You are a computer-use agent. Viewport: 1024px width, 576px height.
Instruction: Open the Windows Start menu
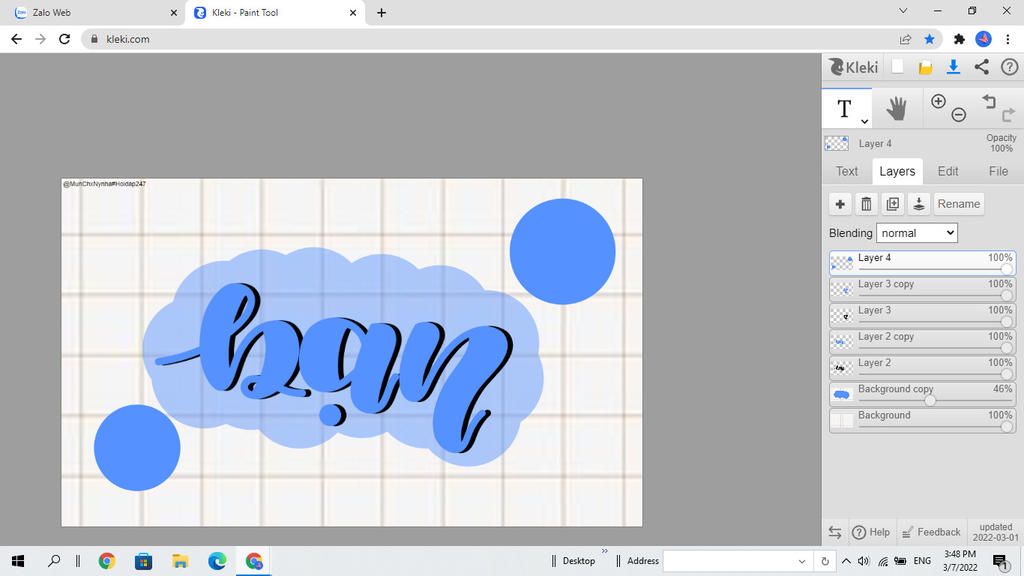(x=18, y=561)
